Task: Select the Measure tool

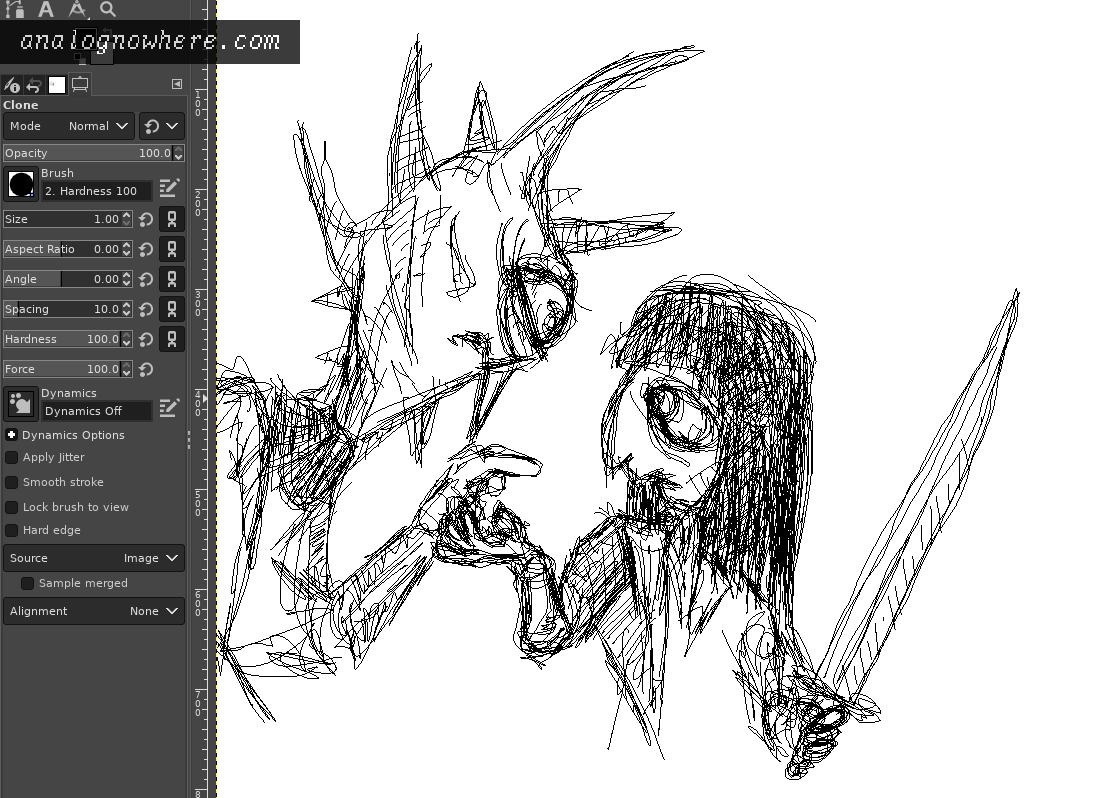Action: point(77,10)
